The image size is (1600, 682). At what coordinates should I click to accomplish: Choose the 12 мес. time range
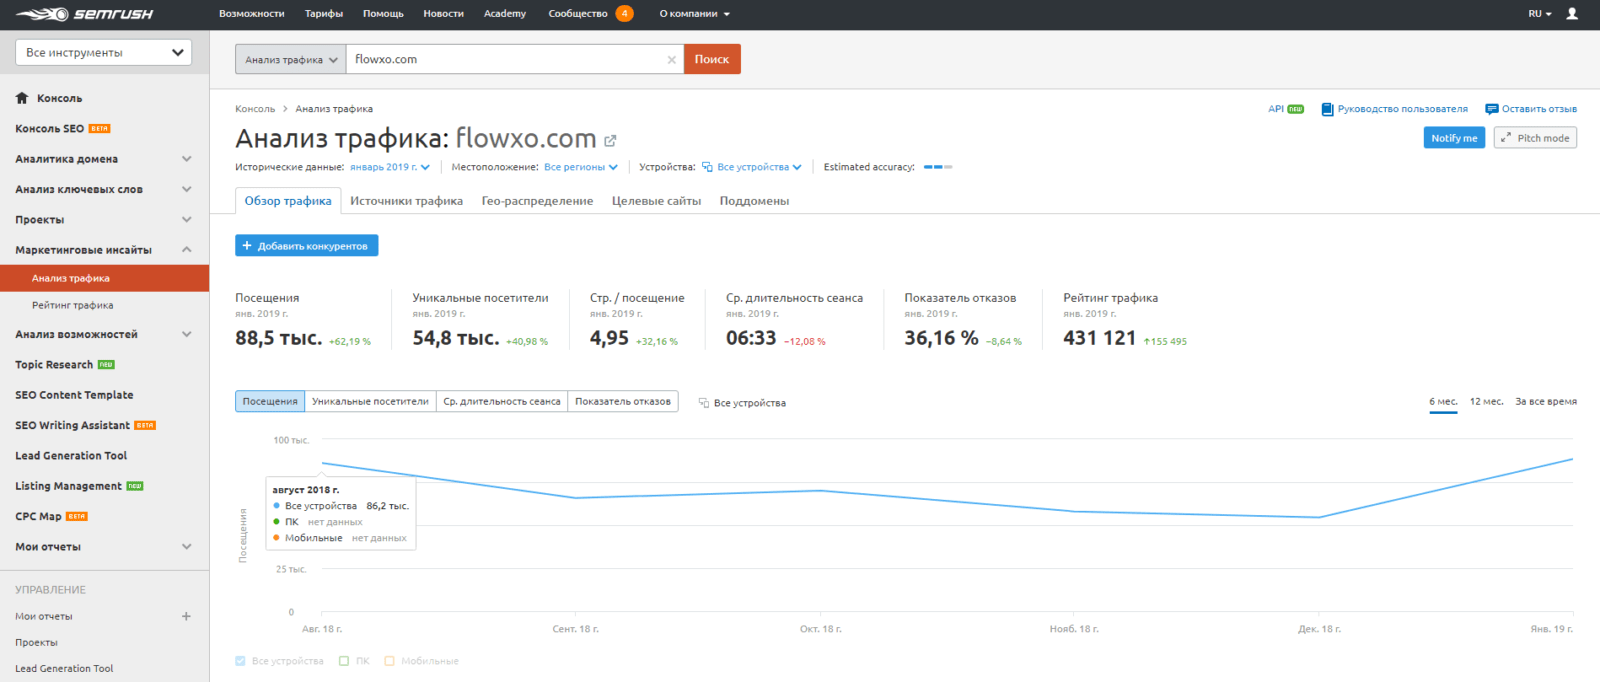pyautogui.click(x=1486, y=401)
